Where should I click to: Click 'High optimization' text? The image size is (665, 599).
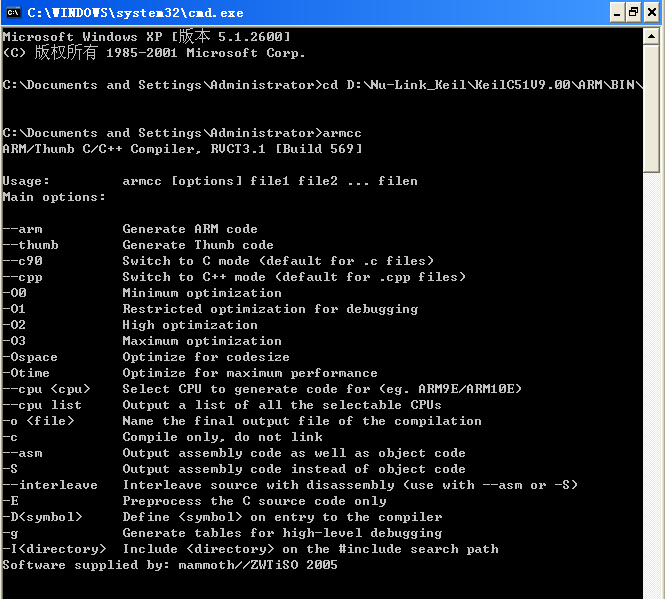click(x=190, y=325)
